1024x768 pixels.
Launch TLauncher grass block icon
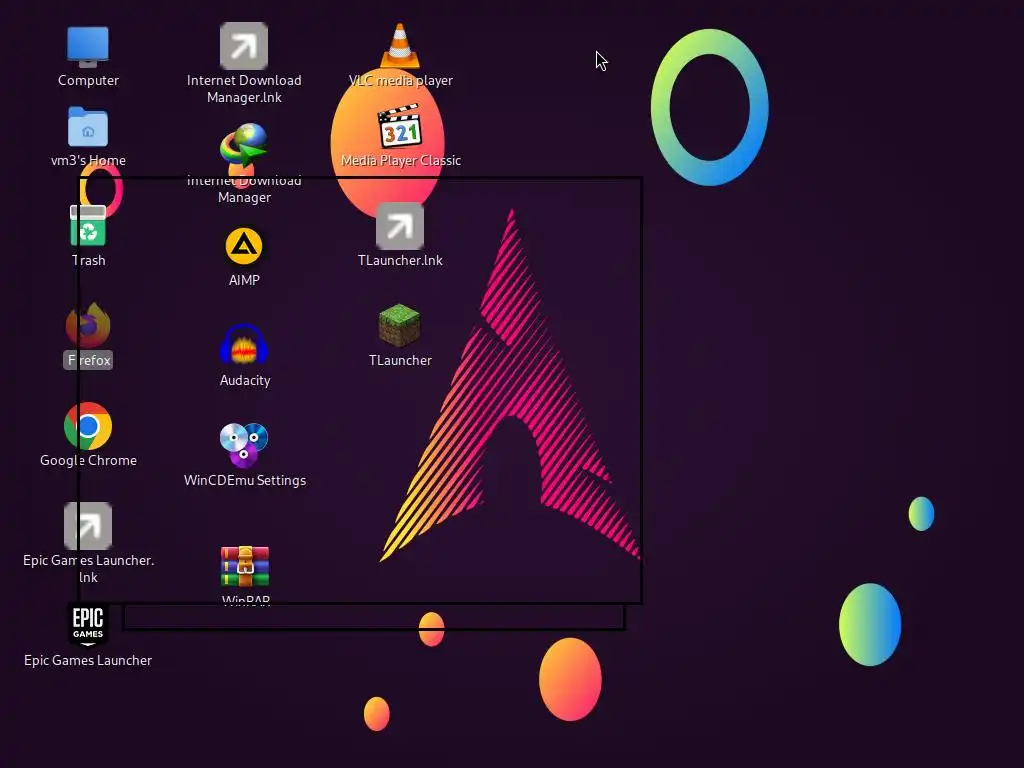[x=400, y=325]
